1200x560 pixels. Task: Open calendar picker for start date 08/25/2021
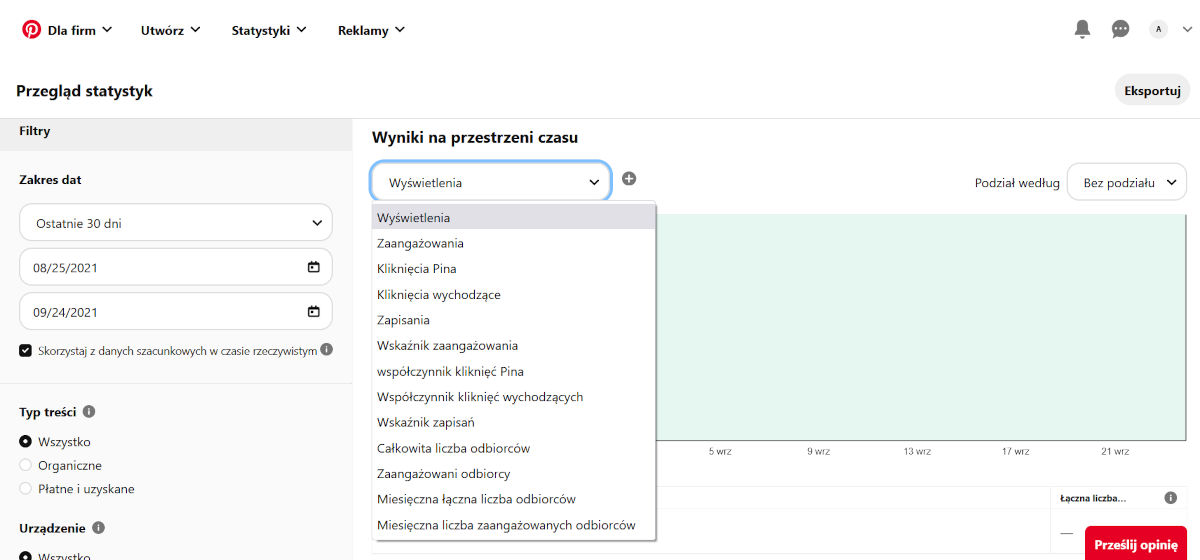[313, 268]
